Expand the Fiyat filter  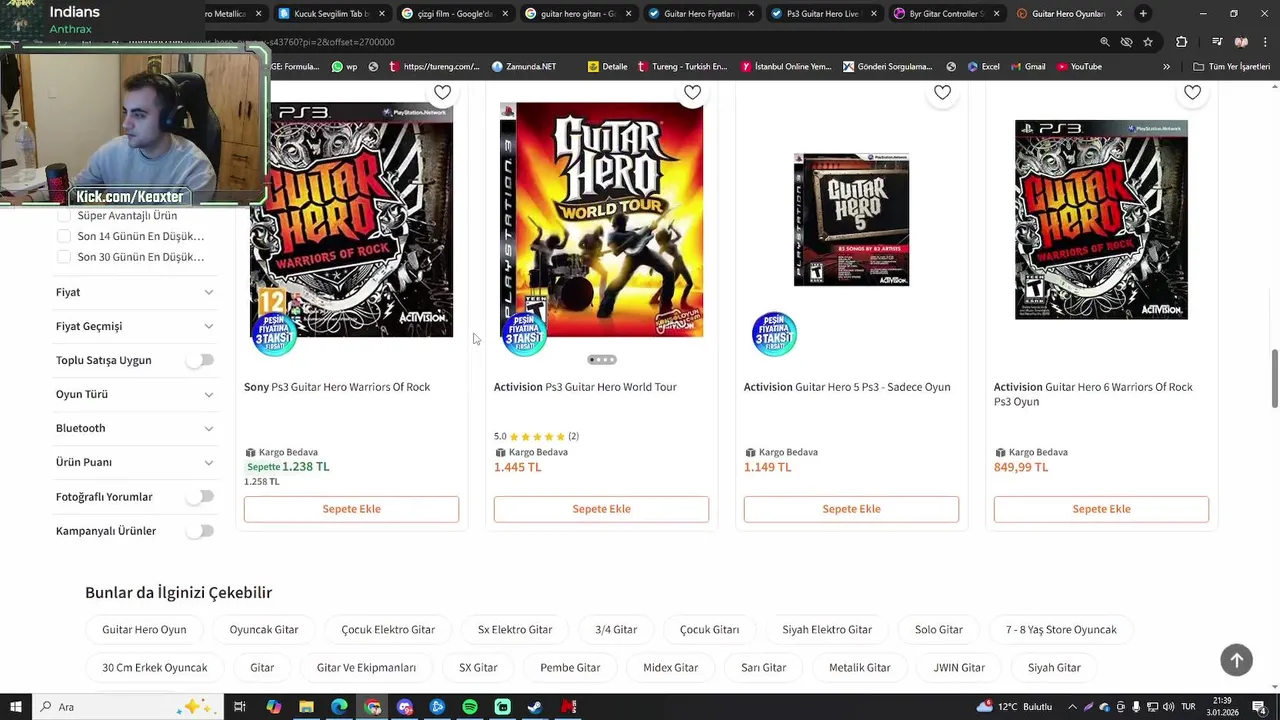[x=135, y=292]
